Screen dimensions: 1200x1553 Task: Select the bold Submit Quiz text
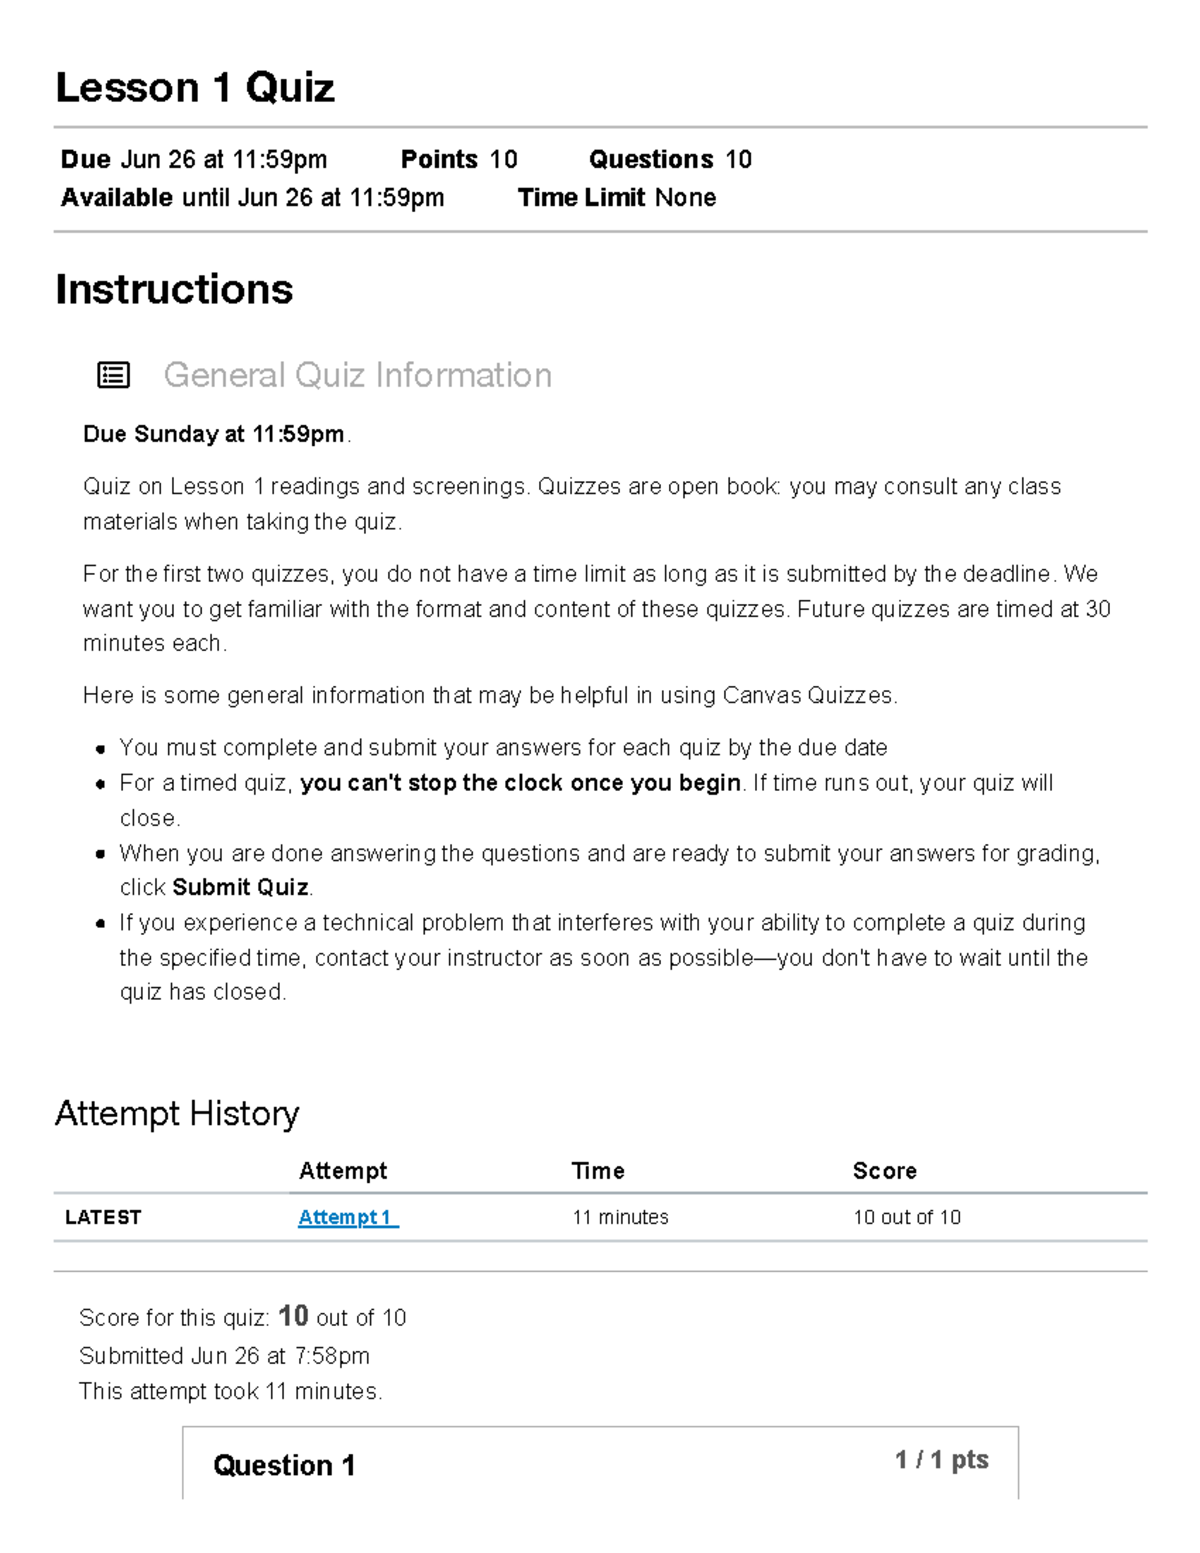[x=241, y=887]
